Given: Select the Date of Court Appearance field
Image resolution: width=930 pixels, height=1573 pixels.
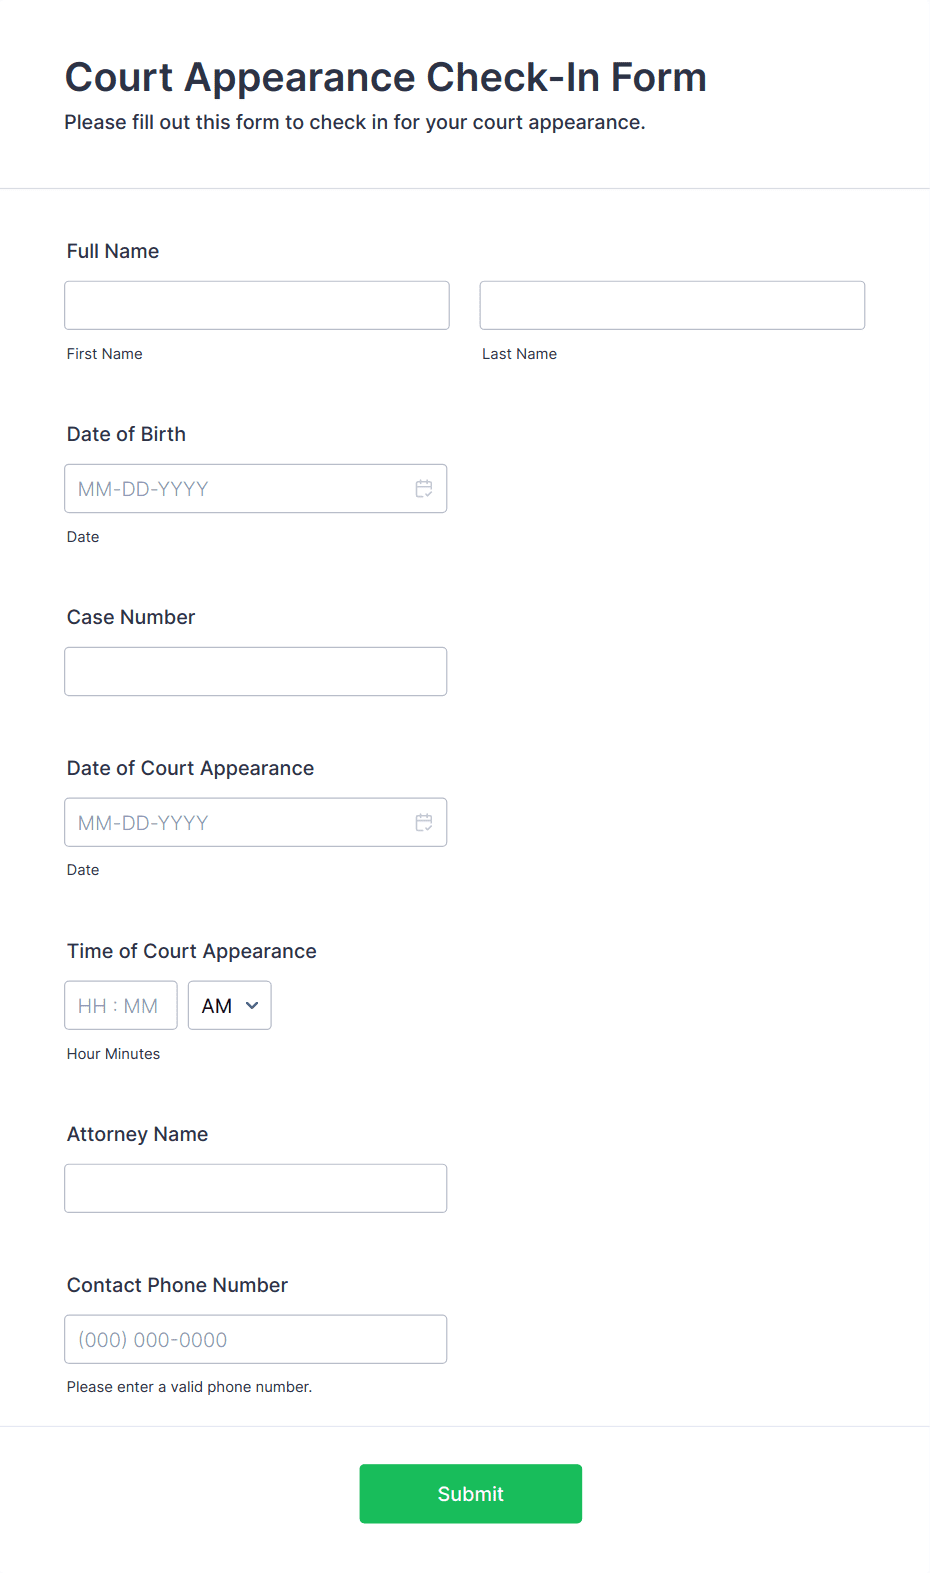Looking at the screenshot, I should pyautogui.click(x=256, y=823).
